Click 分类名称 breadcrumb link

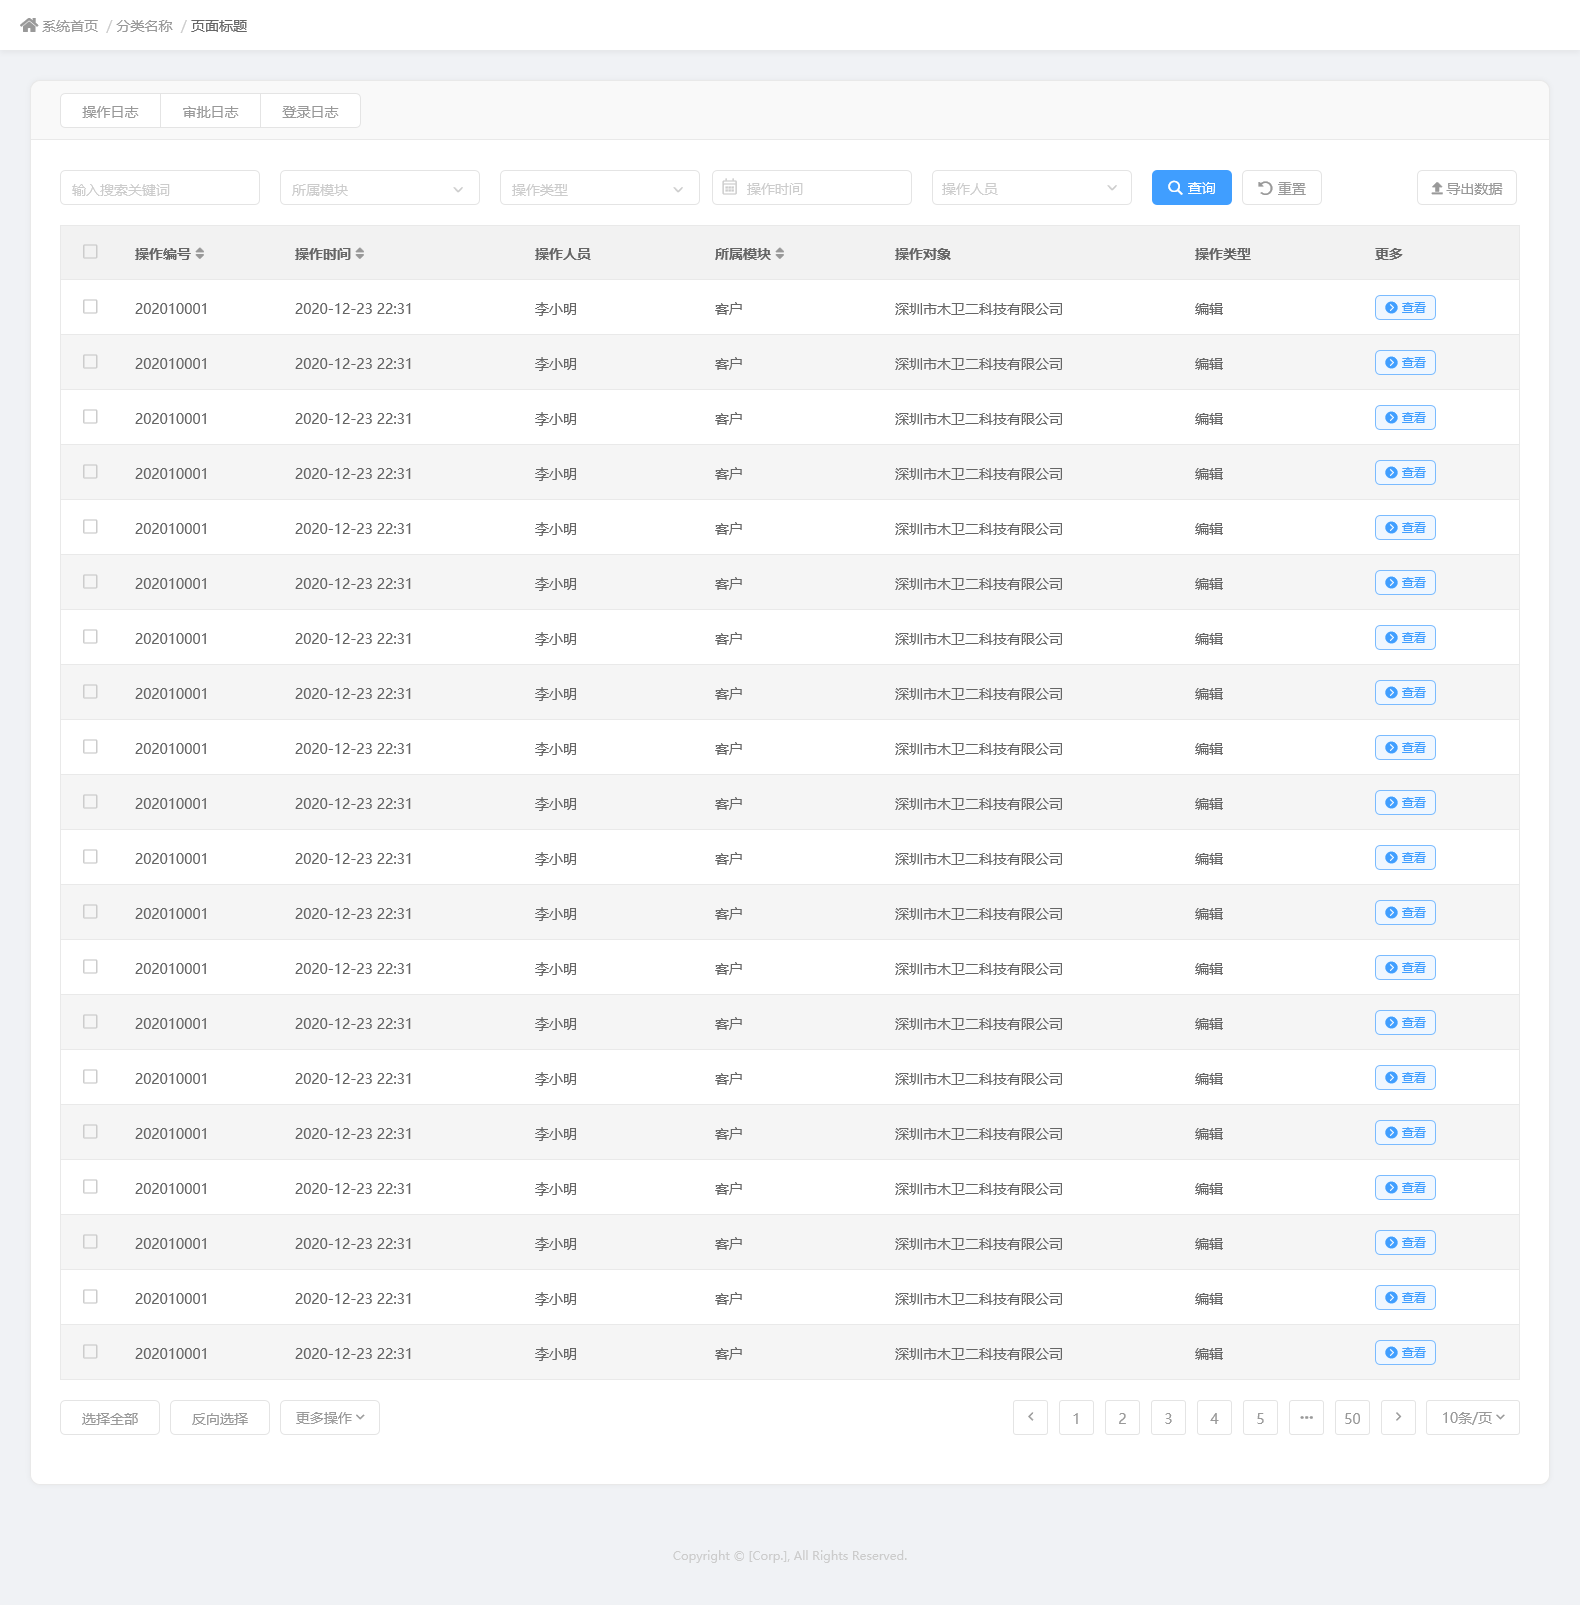(x=145, y=26)
